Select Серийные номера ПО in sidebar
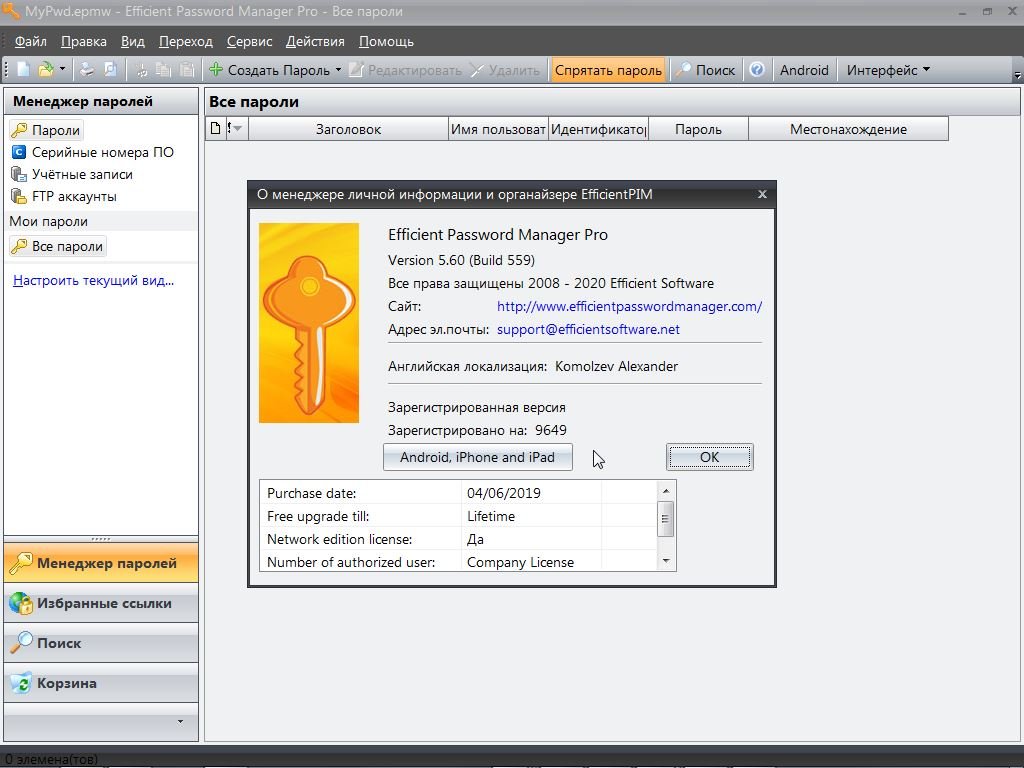 click(93, 152)
